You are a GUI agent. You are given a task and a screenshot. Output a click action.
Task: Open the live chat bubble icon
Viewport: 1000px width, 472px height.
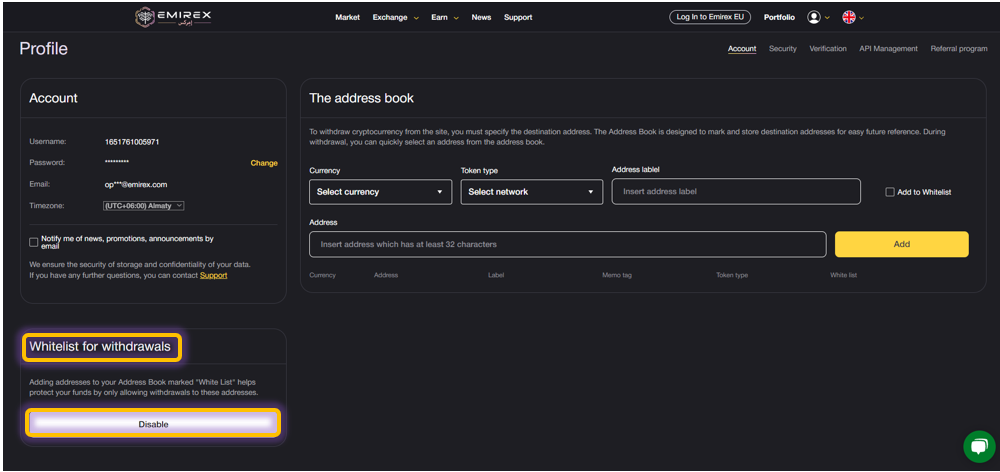coord(979,446)
